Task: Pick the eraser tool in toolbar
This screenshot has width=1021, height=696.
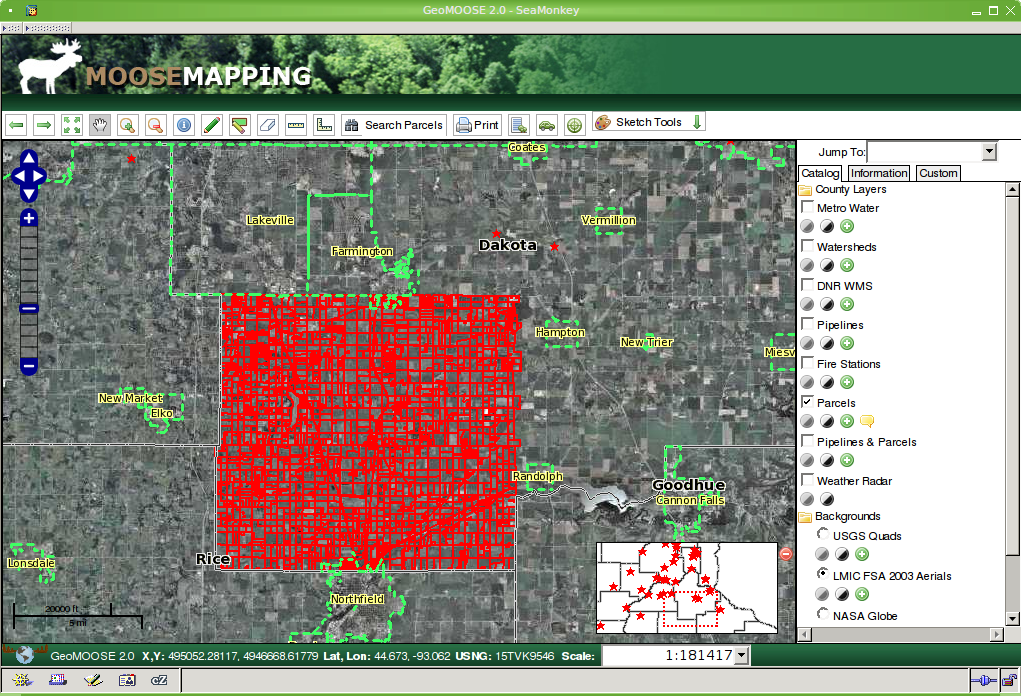Action: [266, 125]
